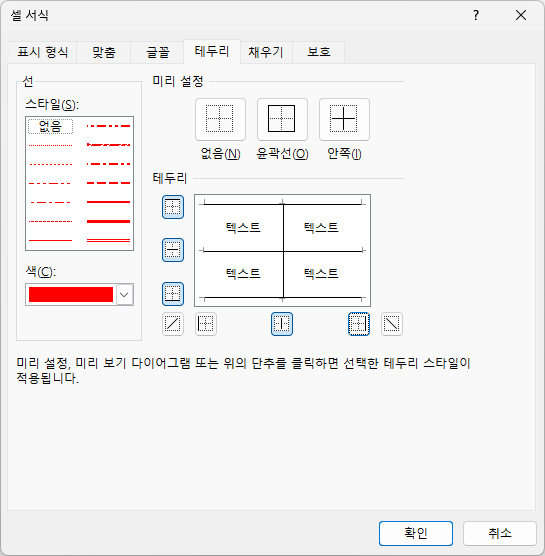
Task: Choose the medium dash-dot line style
Action: (109, 164)
